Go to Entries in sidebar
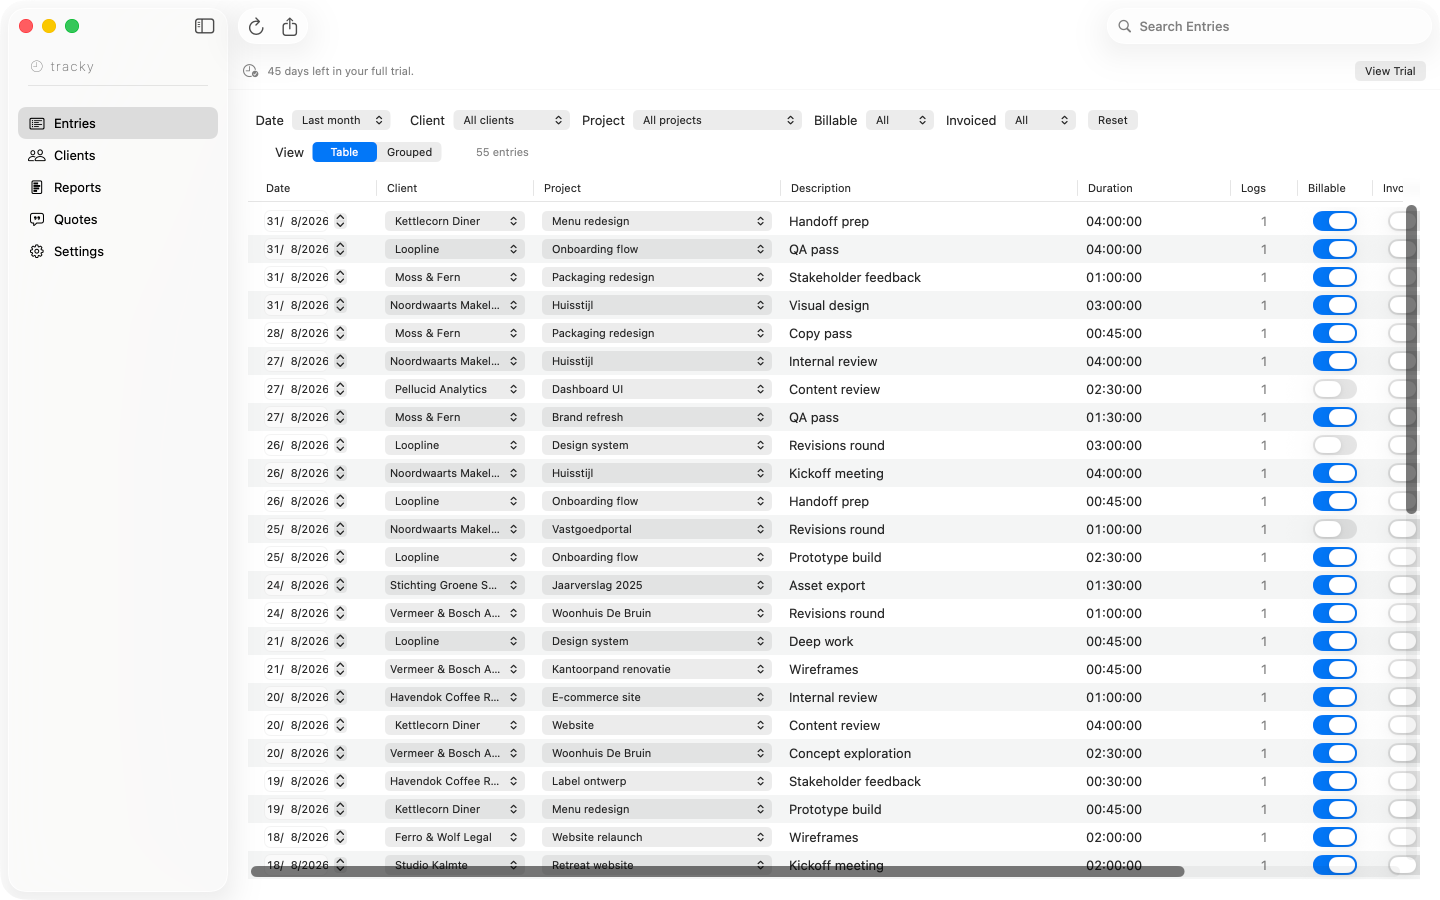This screenshot has width=1440, height=900. (118, 124)
